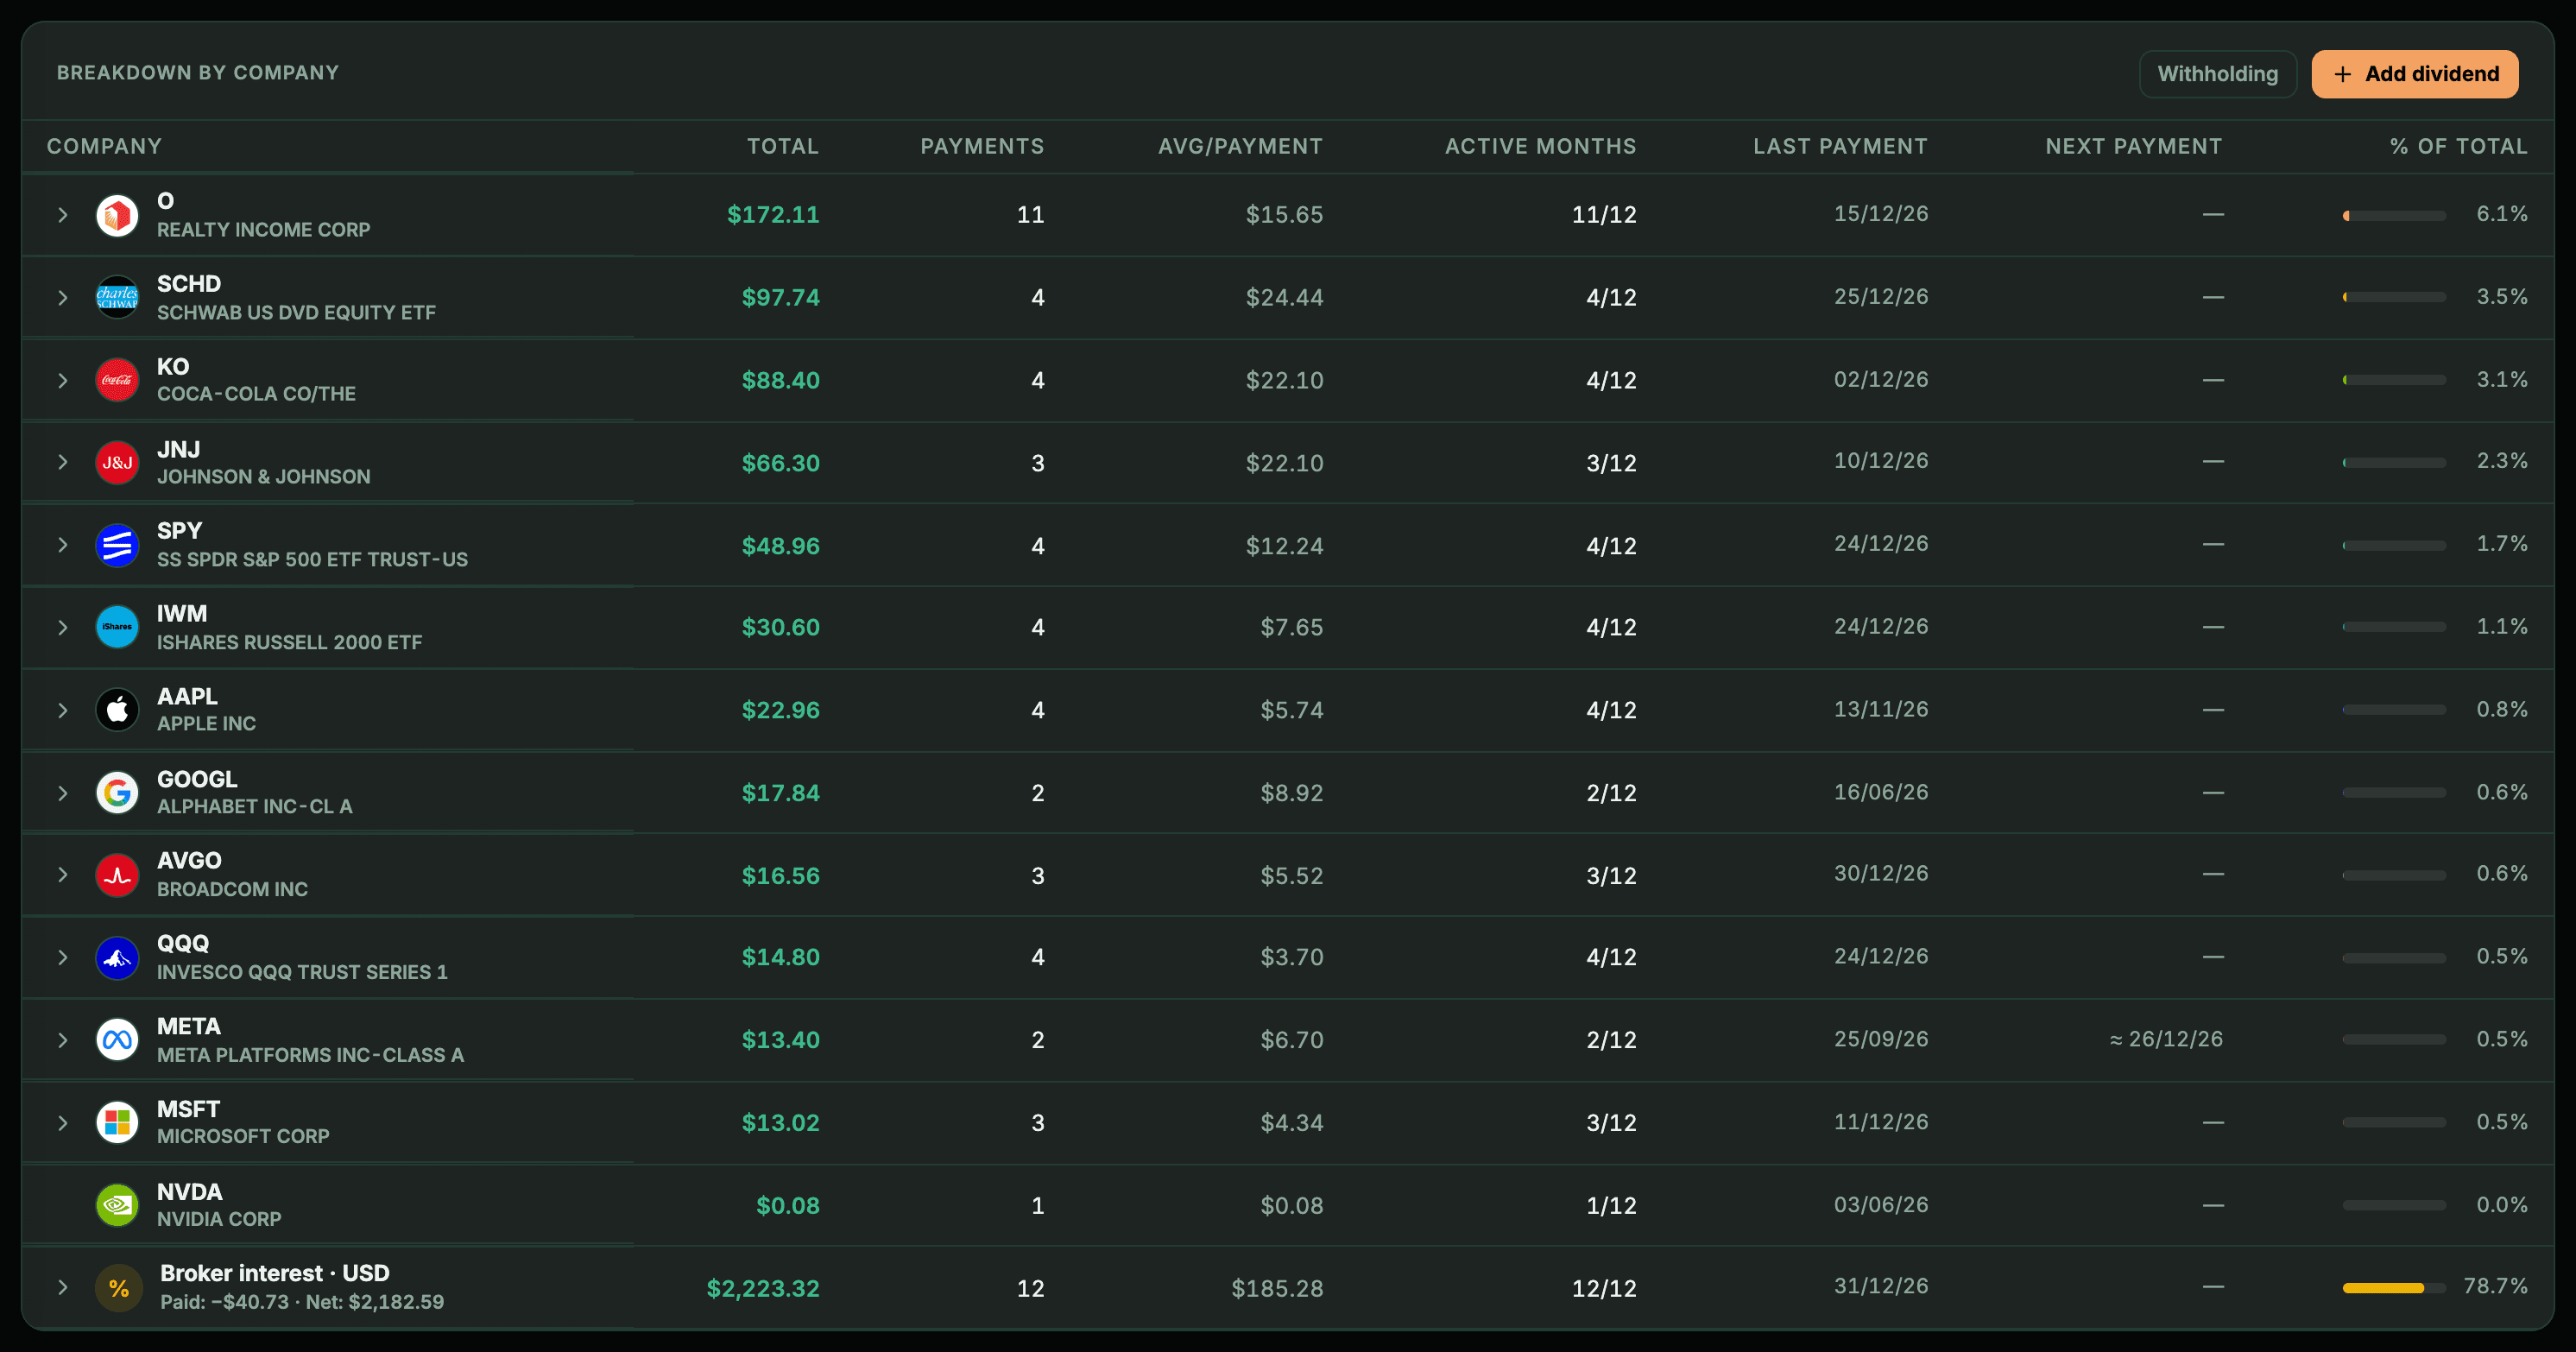The width and height of the screenshot is (2576, 1352).
Task: Click the $185.28 average payment value
Action: click(x=1277, y=1289)
